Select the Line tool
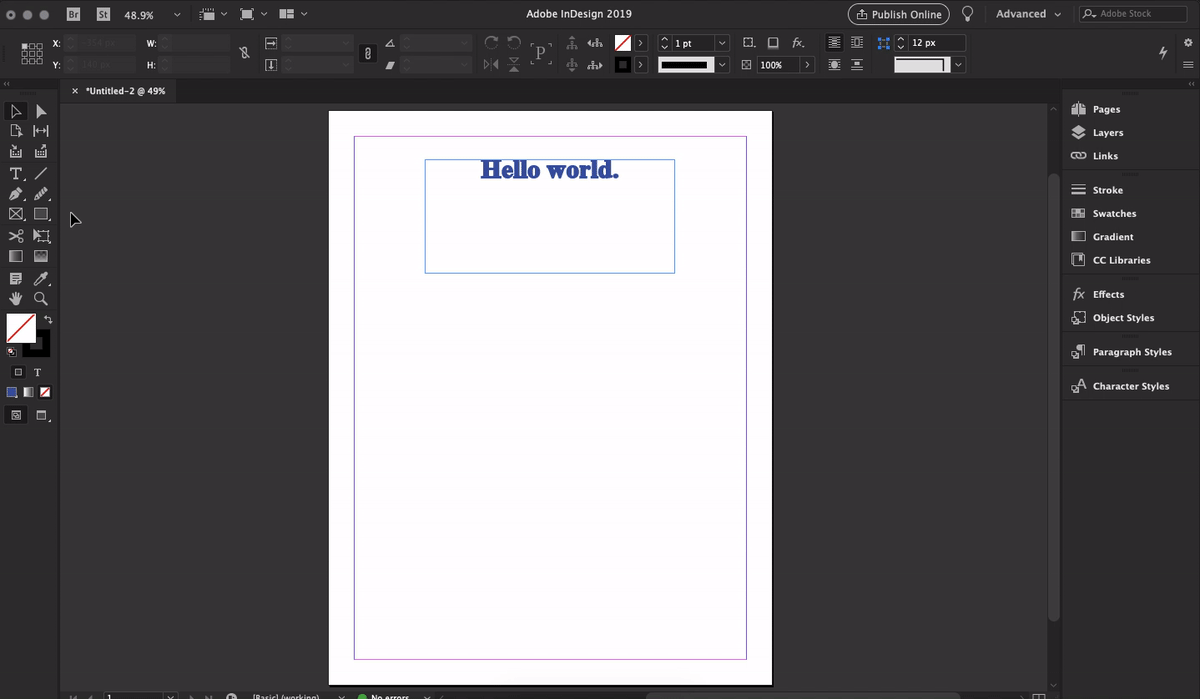 41,173
